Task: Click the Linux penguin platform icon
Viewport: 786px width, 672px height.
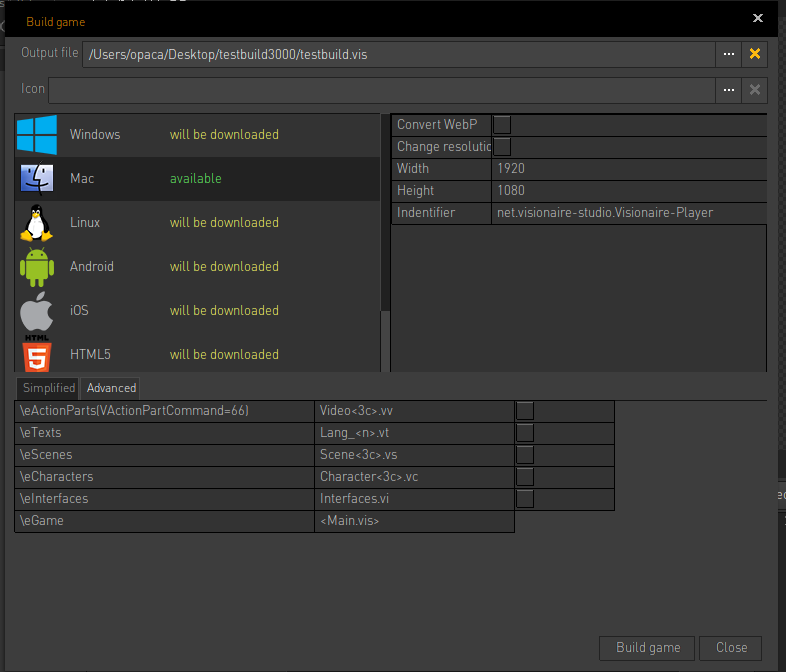Action: pyautogui.click(x=36, y=222)
